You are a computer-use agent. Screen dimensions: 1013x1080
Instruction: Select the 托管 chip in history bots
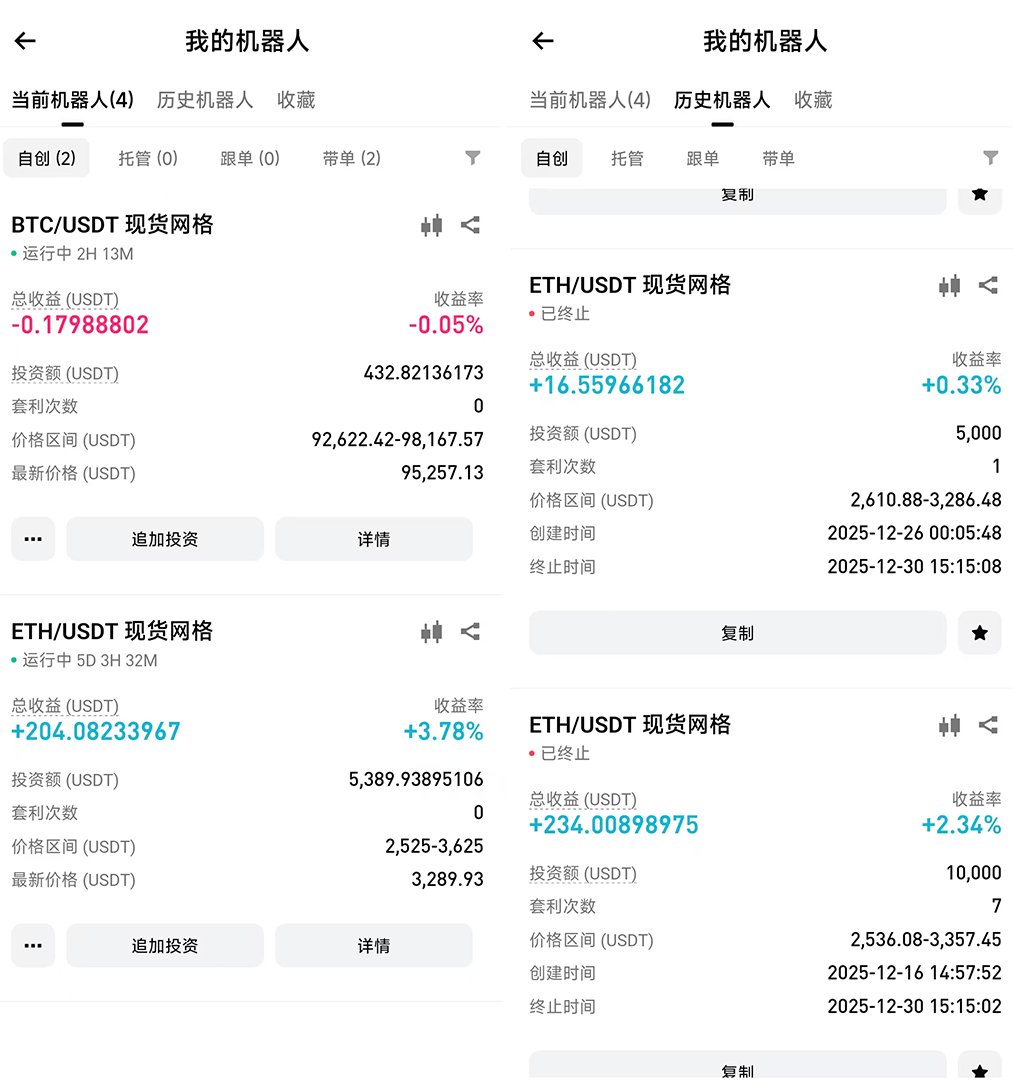click(627, 158)
